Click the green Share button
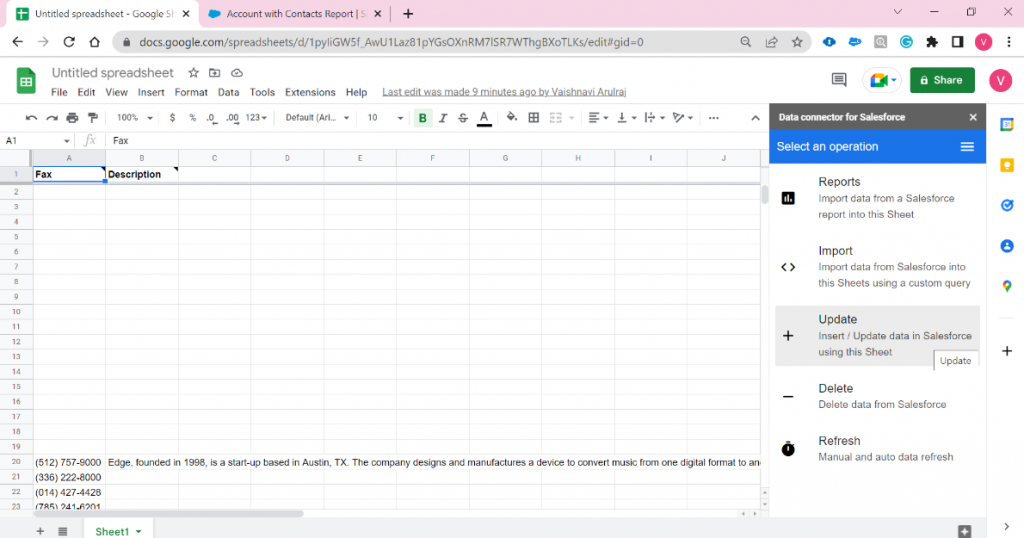 coord(942,80)
